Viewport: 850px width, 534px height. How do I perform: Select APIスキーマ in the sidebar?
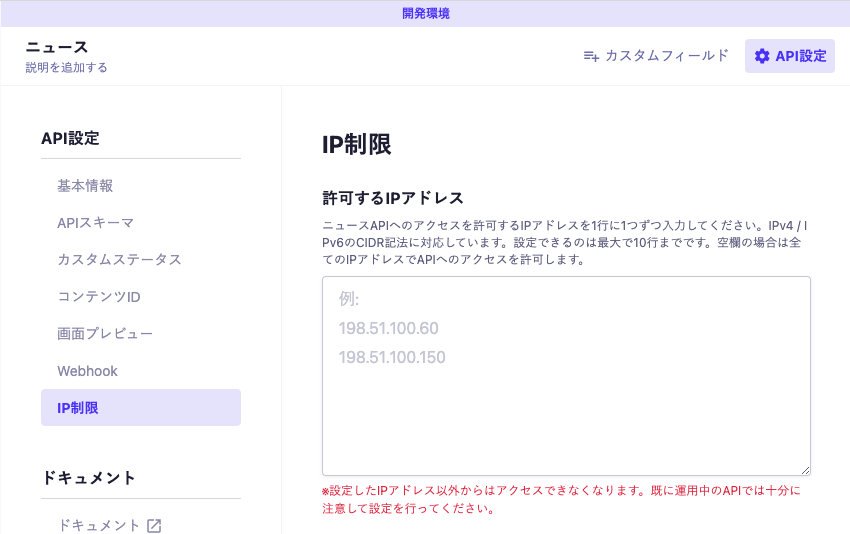point(95,223)
